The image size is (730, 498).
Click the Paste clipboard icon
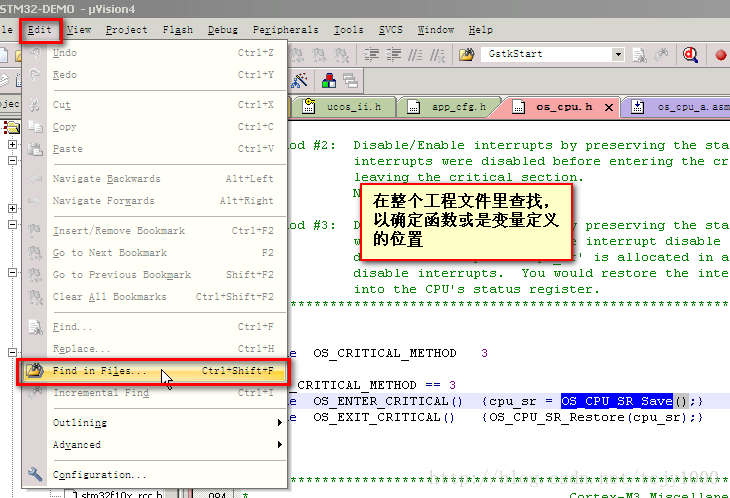click(35, 148)
